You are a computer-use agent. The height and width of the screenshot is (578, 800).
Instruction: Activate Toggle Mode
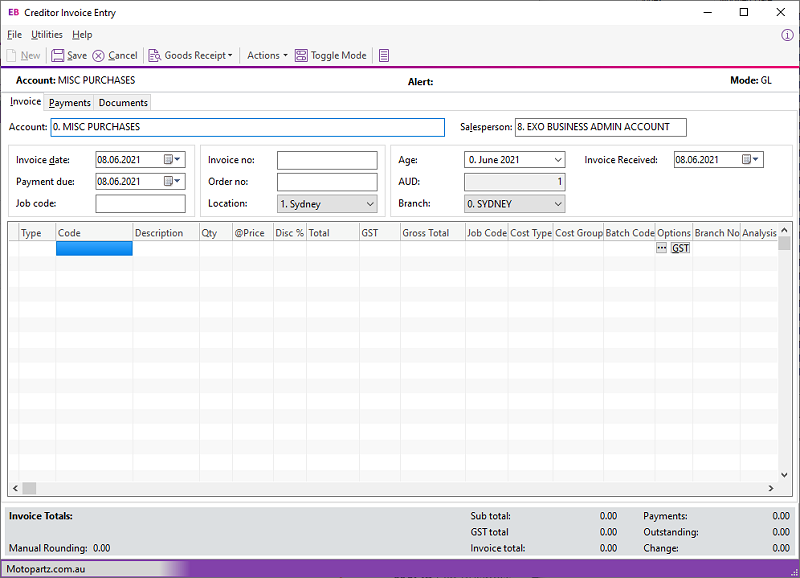[x=330, y=55]
